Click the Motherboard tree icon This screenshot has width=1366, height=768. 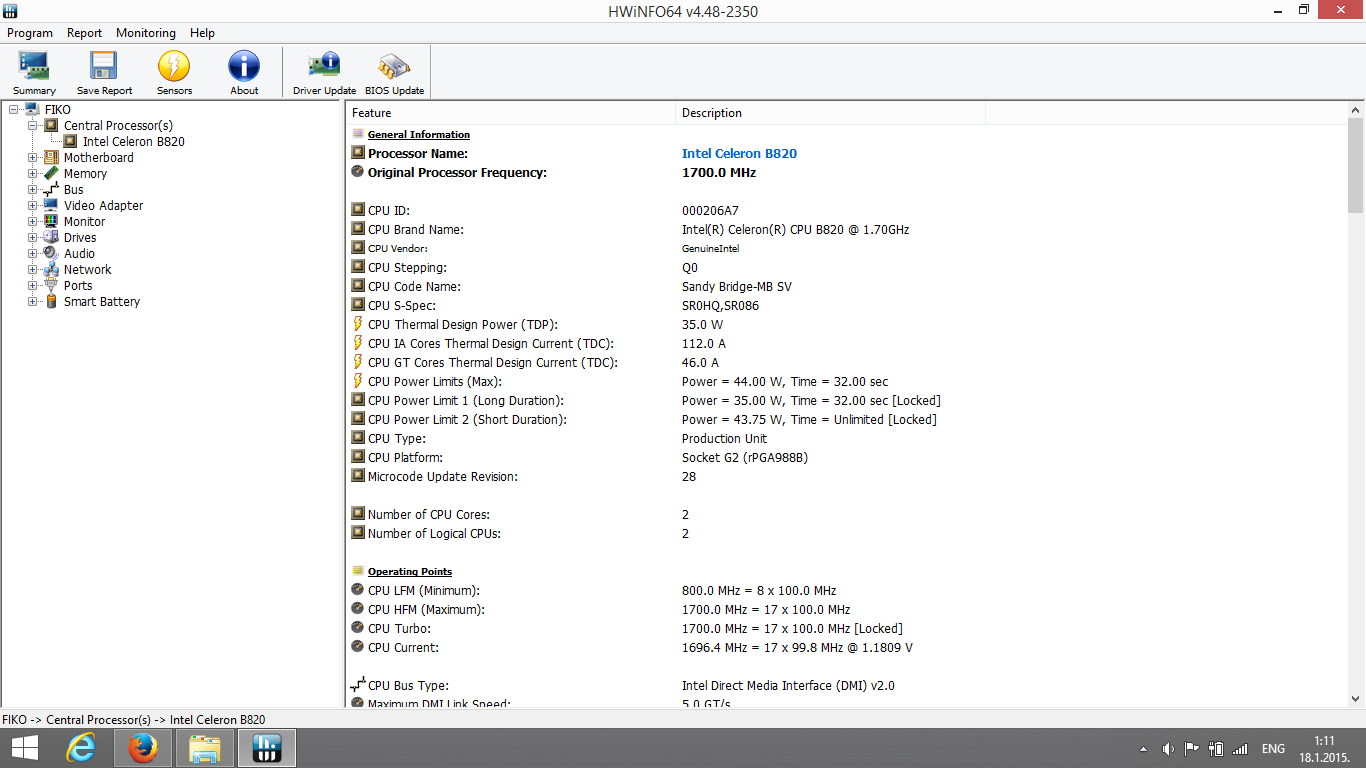51,158
